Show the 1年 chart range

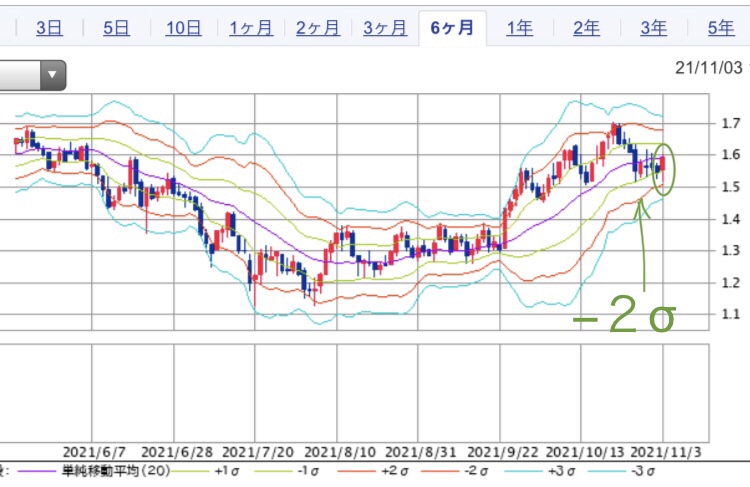[x=519, y=28]
